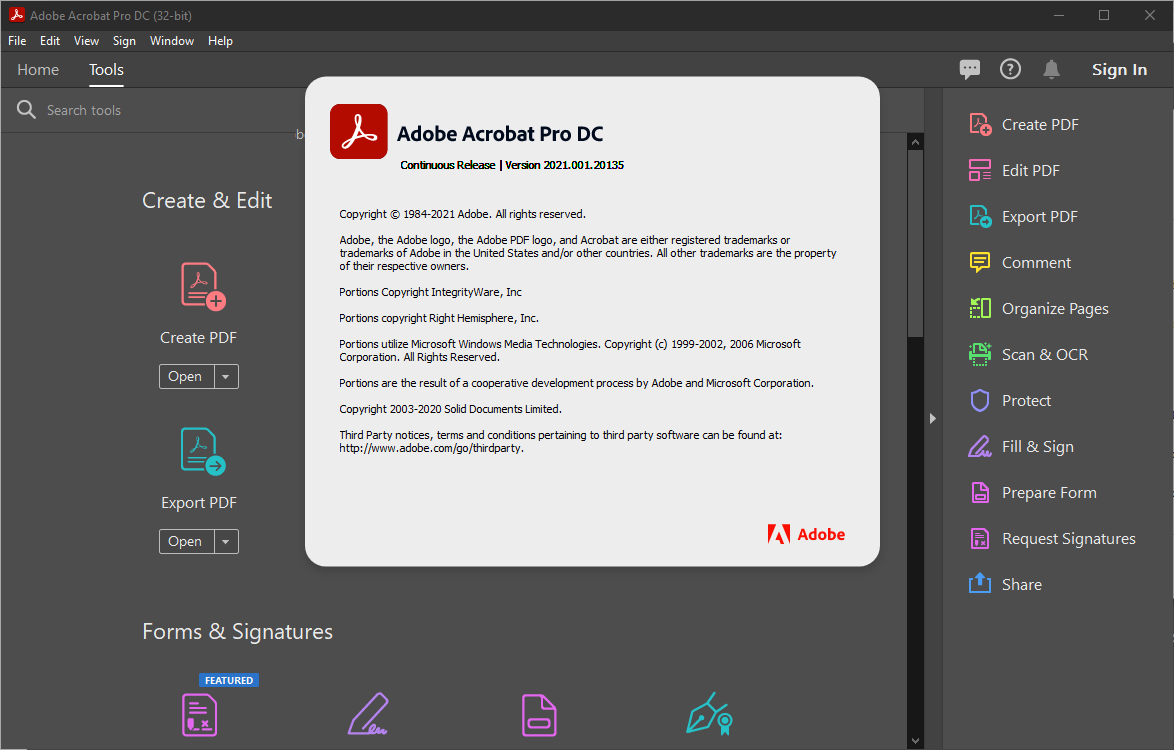Screen dimensions: 1174x750
Task: Click the Sign In button
Action: click(1119, 69)
